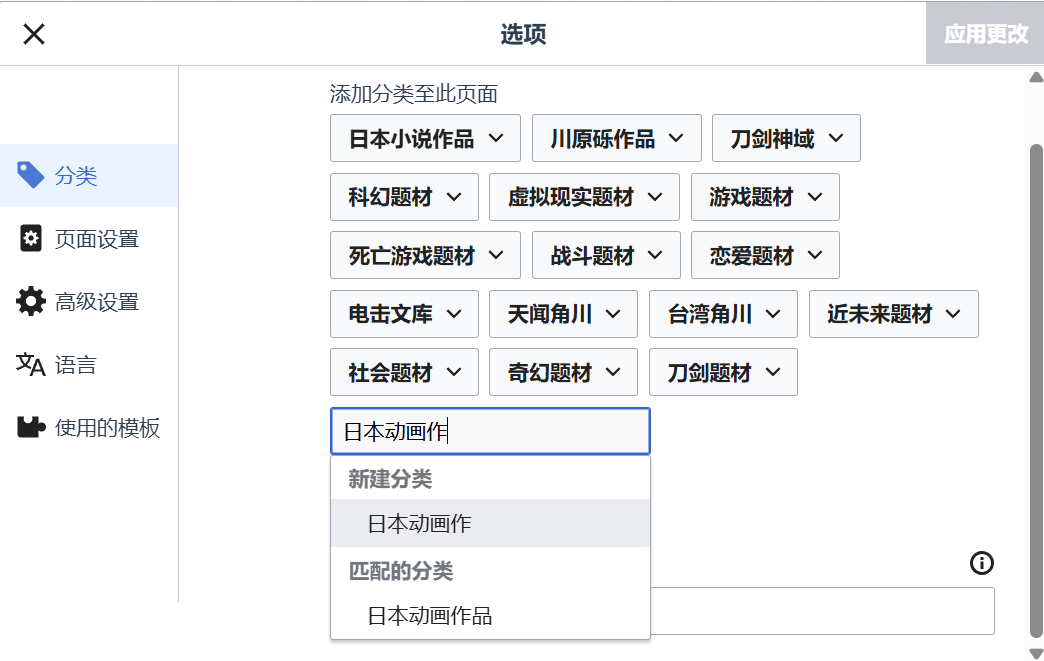Image resolution: width=1044 pixels, height=661 pixels.
Task: Close the 选项 dialog with X
Action: (34, 34)
